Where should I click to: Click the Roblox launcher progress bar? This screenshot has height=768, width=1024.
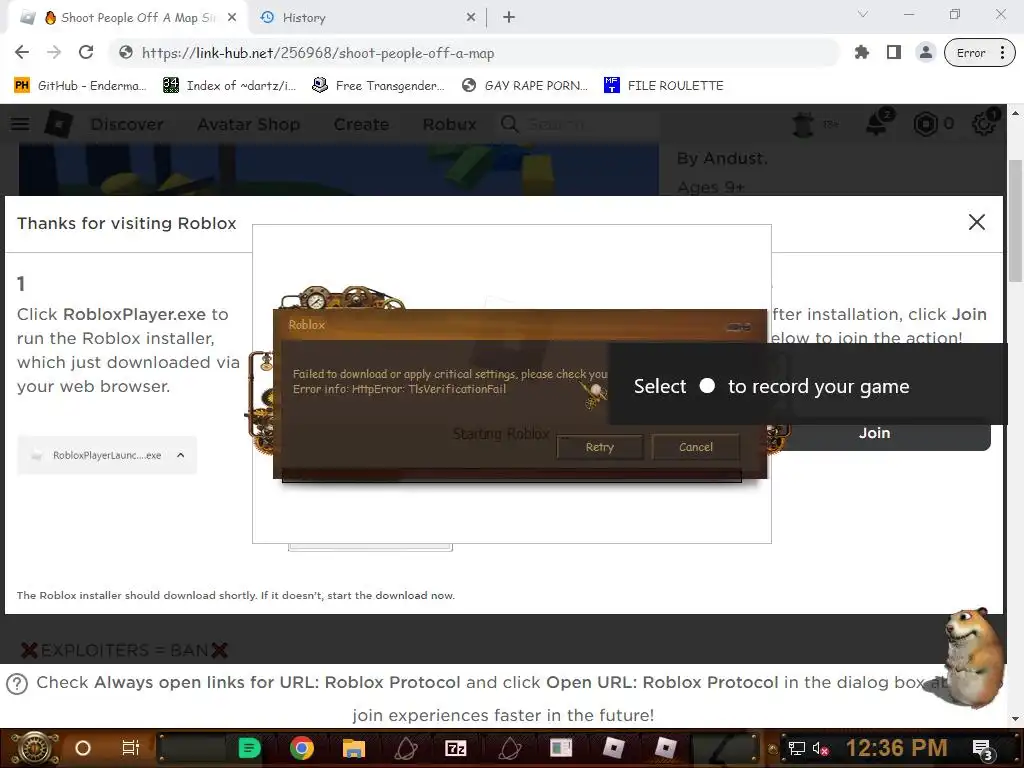point(512,475)
